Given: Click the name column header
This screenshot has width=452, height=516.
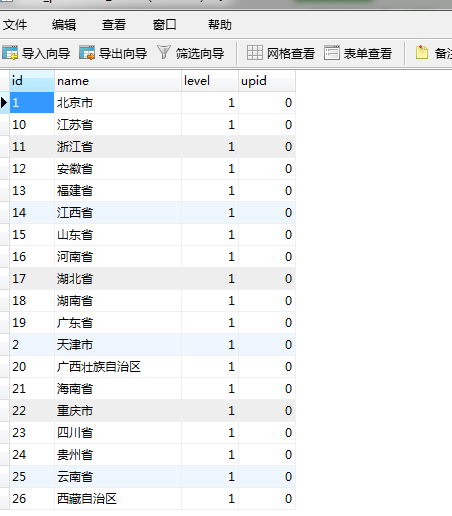Looking at the screenshot, I should point(118,81).
